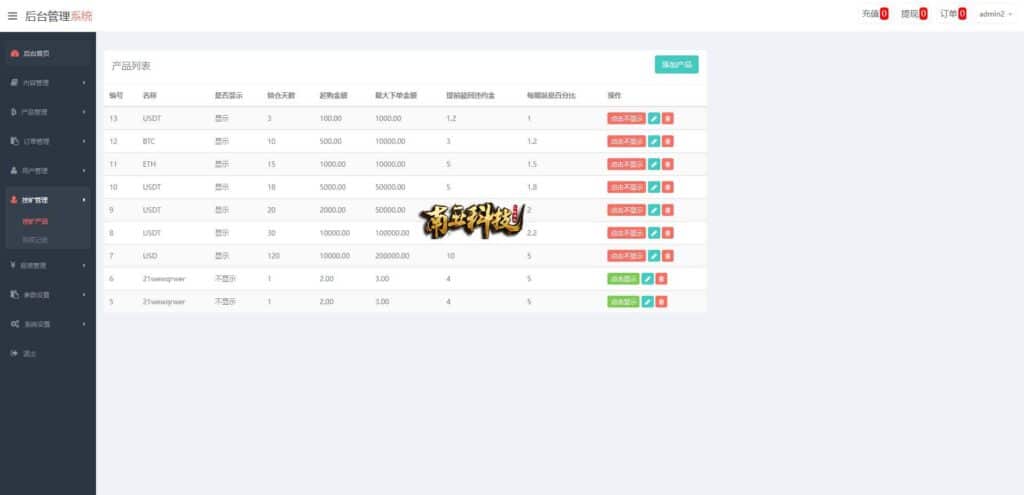Show product 5 using green 点击显示 button
The height and width of the screenshot is (495, 1024).
[623, 302]
